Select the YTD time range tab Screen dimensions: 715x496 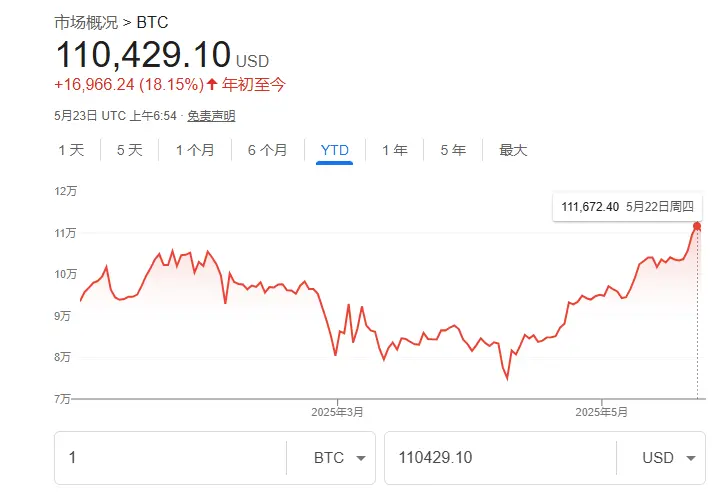click(x=334, y=150)
